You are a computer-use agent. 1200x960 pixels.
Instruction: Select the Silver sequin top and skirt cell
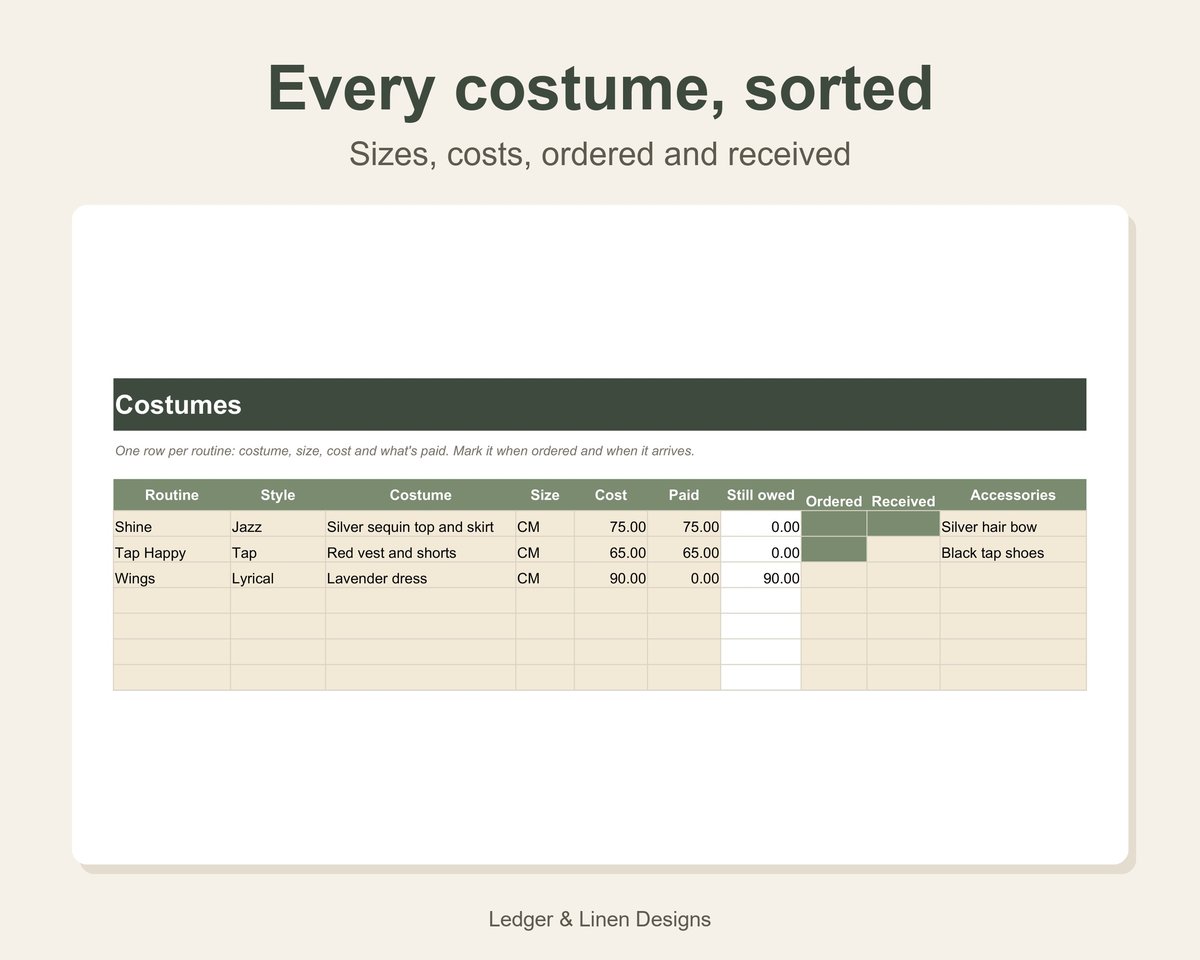421,524
